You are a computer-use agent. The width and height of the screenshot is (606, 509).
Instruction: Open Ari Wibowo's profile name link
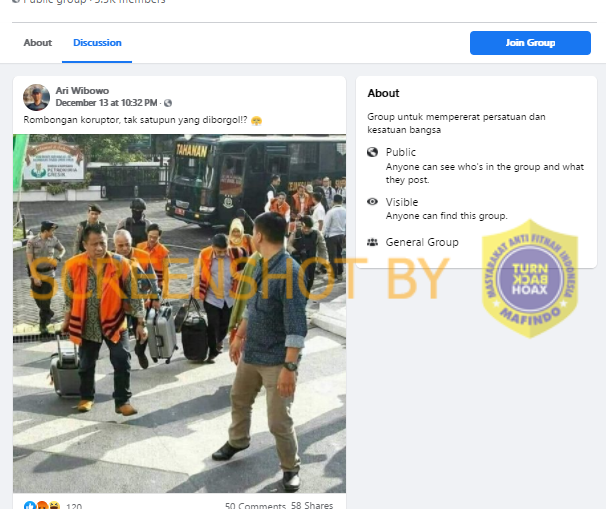click(x=82, y=91)
